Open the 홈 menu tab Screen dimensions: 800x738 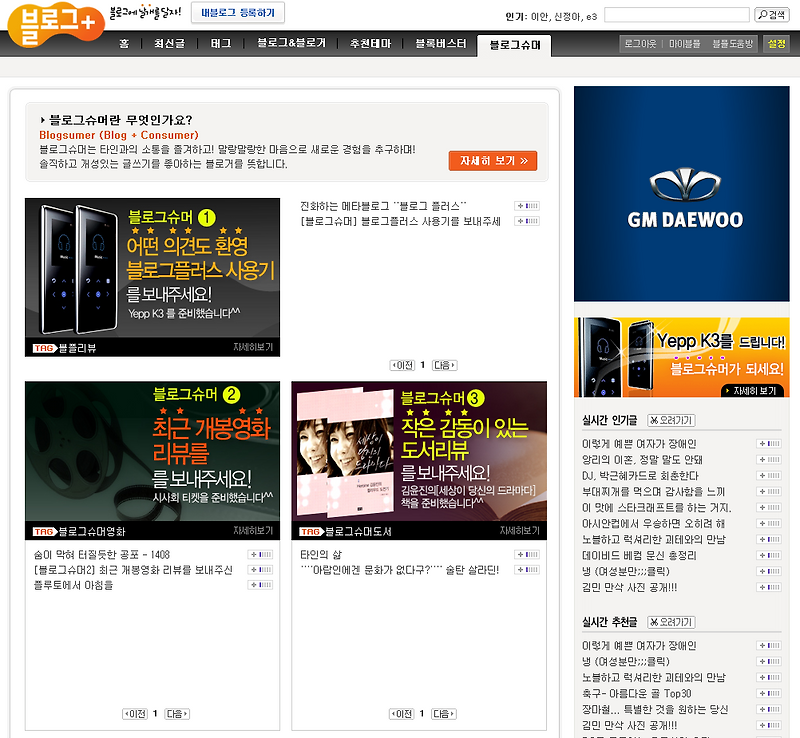(x=124, y=43)
